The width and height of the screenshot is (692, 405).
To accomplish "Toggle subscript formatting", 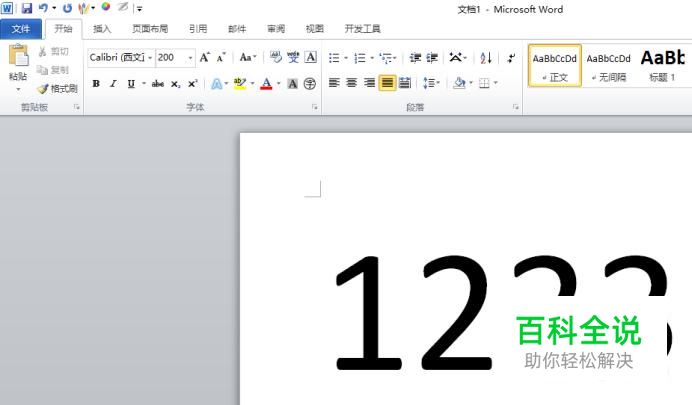I will (176, 84).
